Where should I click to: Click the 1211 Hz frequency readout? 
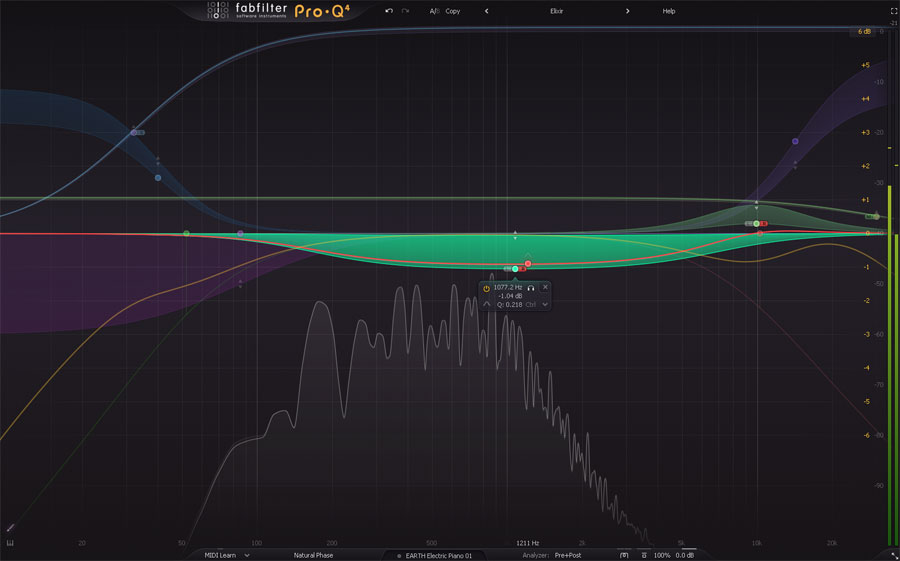pos(527,543)
